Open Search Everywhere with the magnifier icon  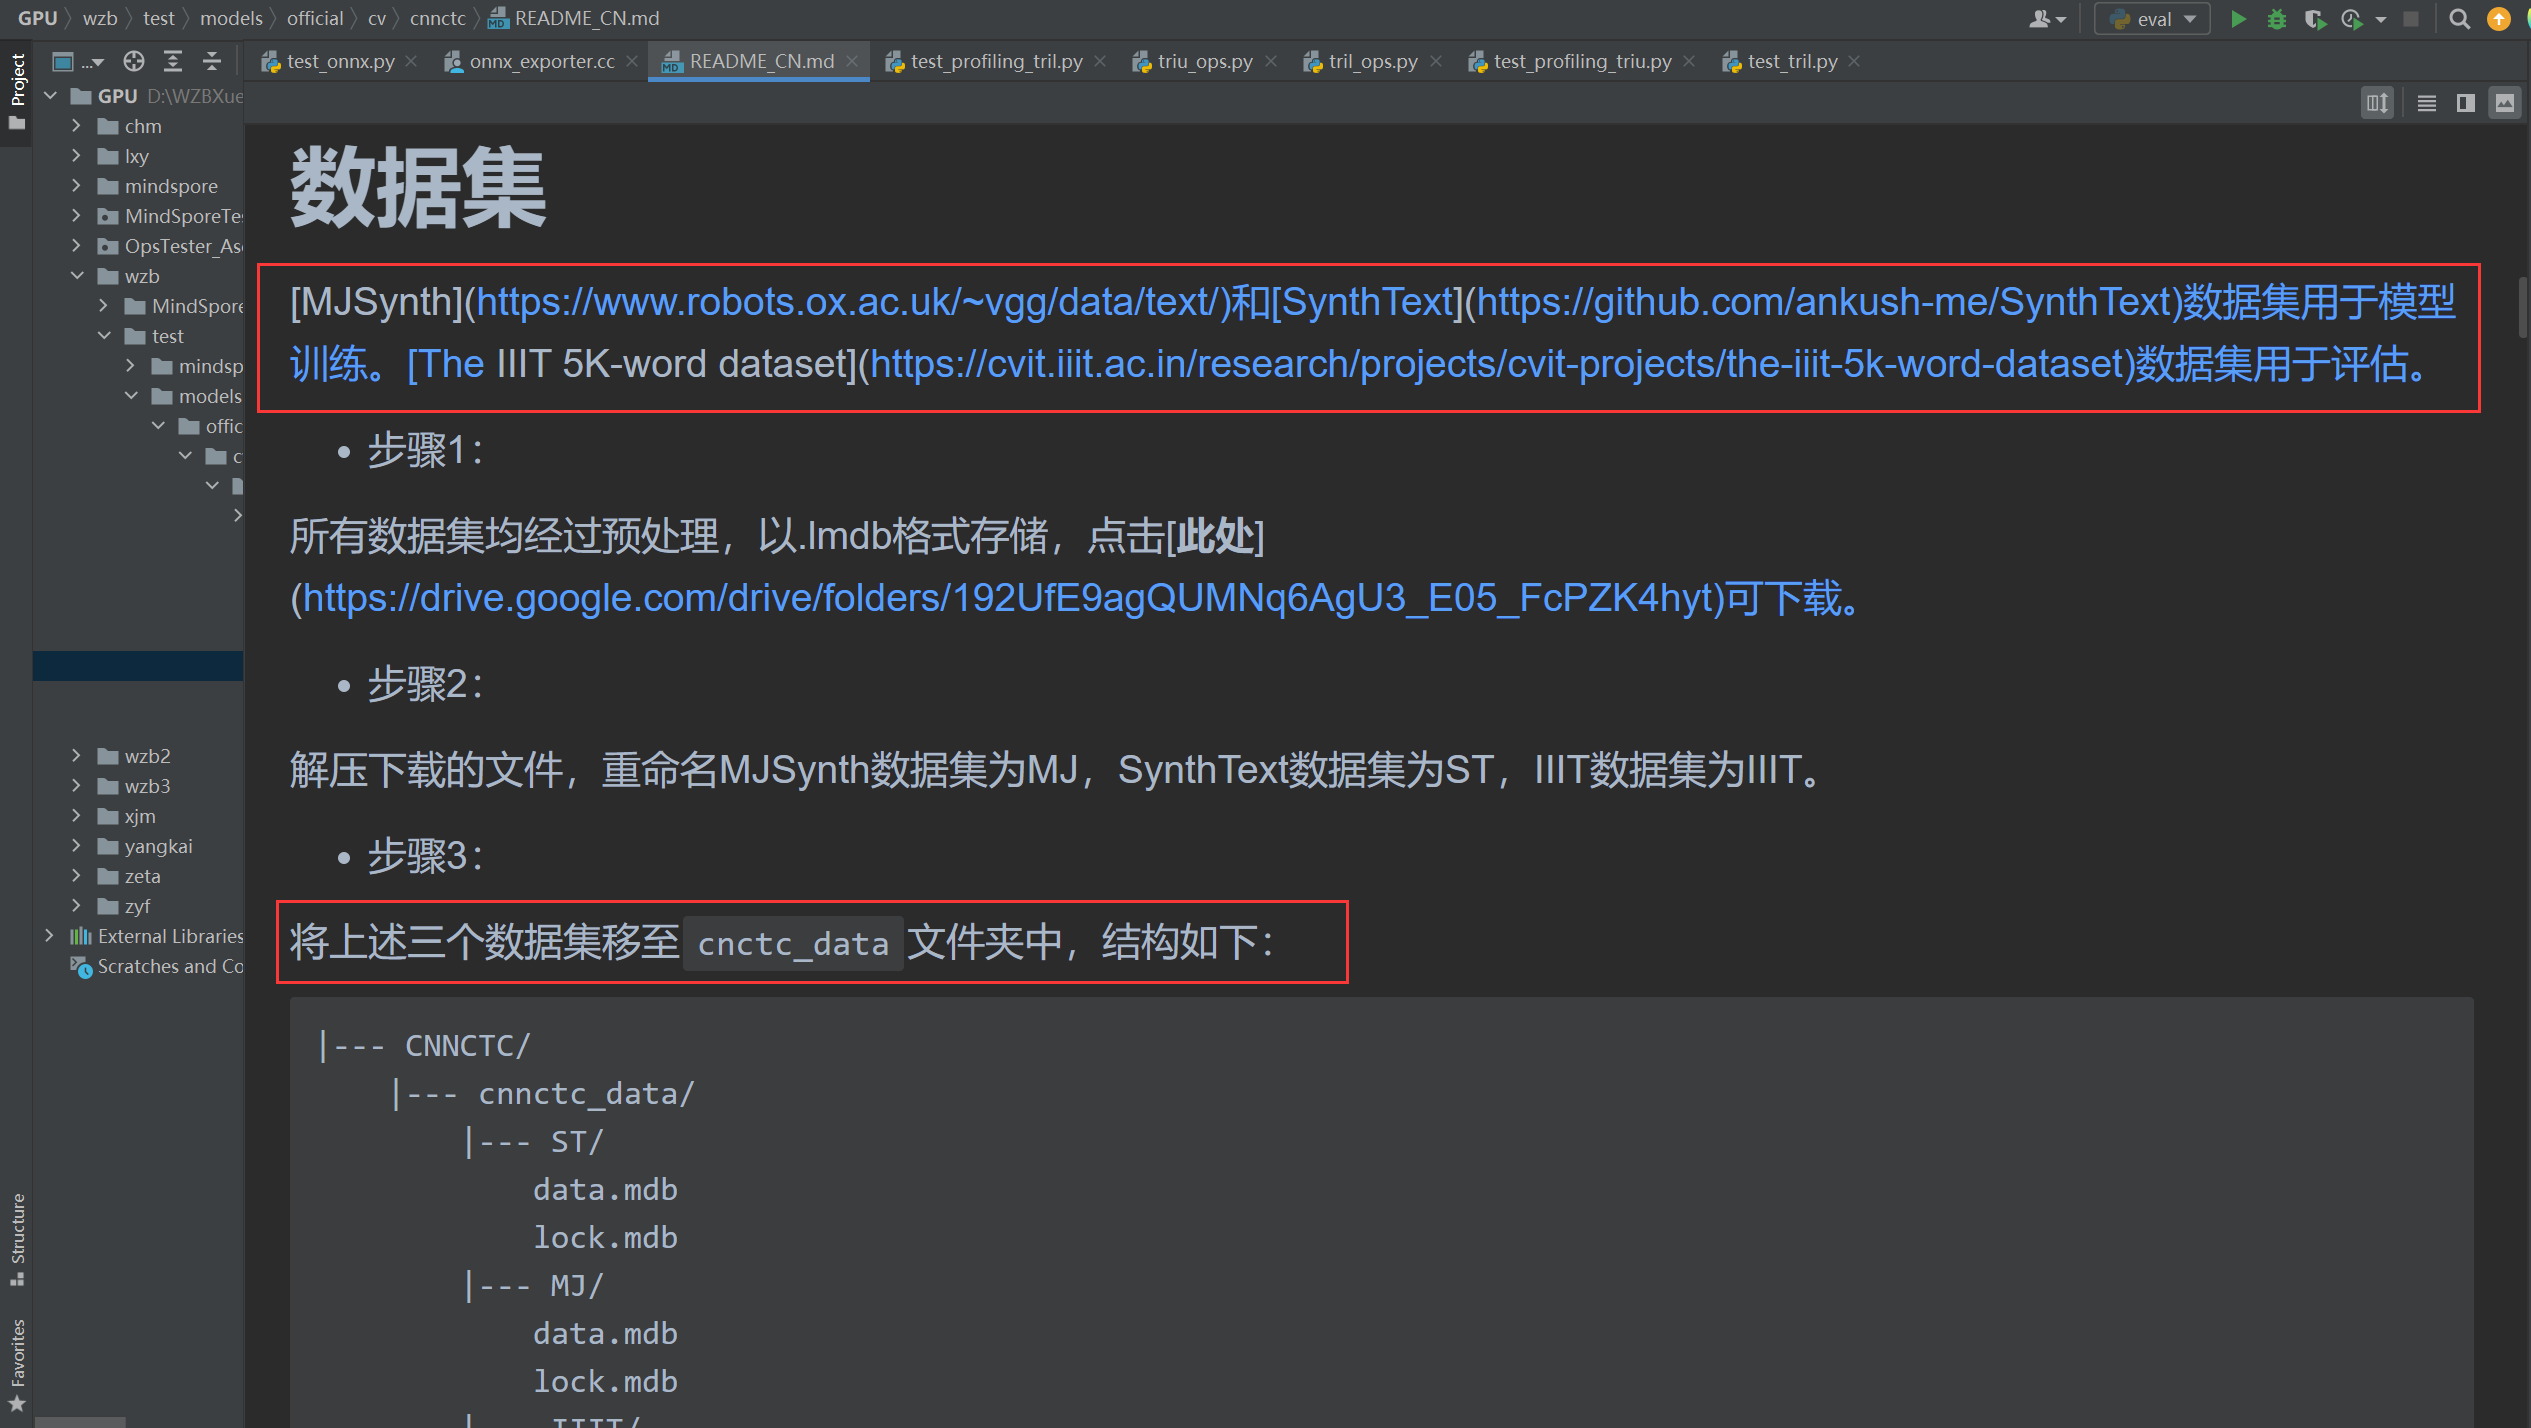click(x=2459, y=19)
